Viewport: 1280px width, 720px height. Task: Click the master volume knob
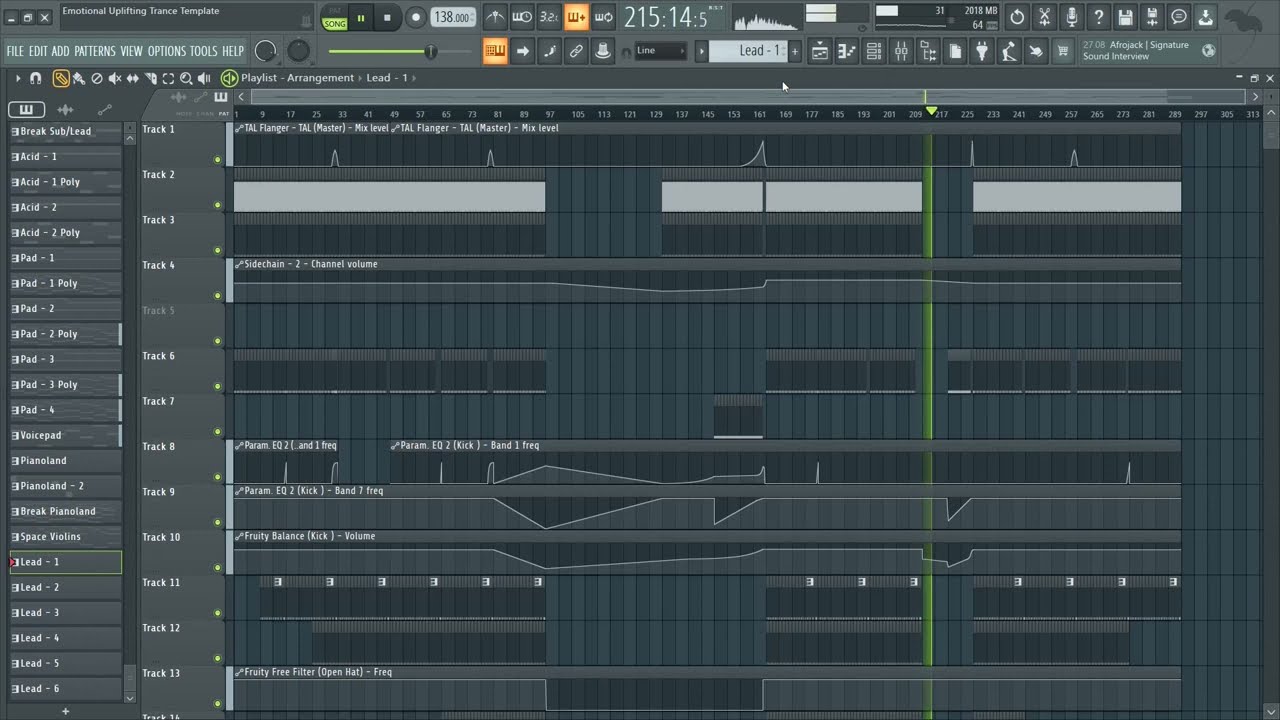tap(266, 51)
